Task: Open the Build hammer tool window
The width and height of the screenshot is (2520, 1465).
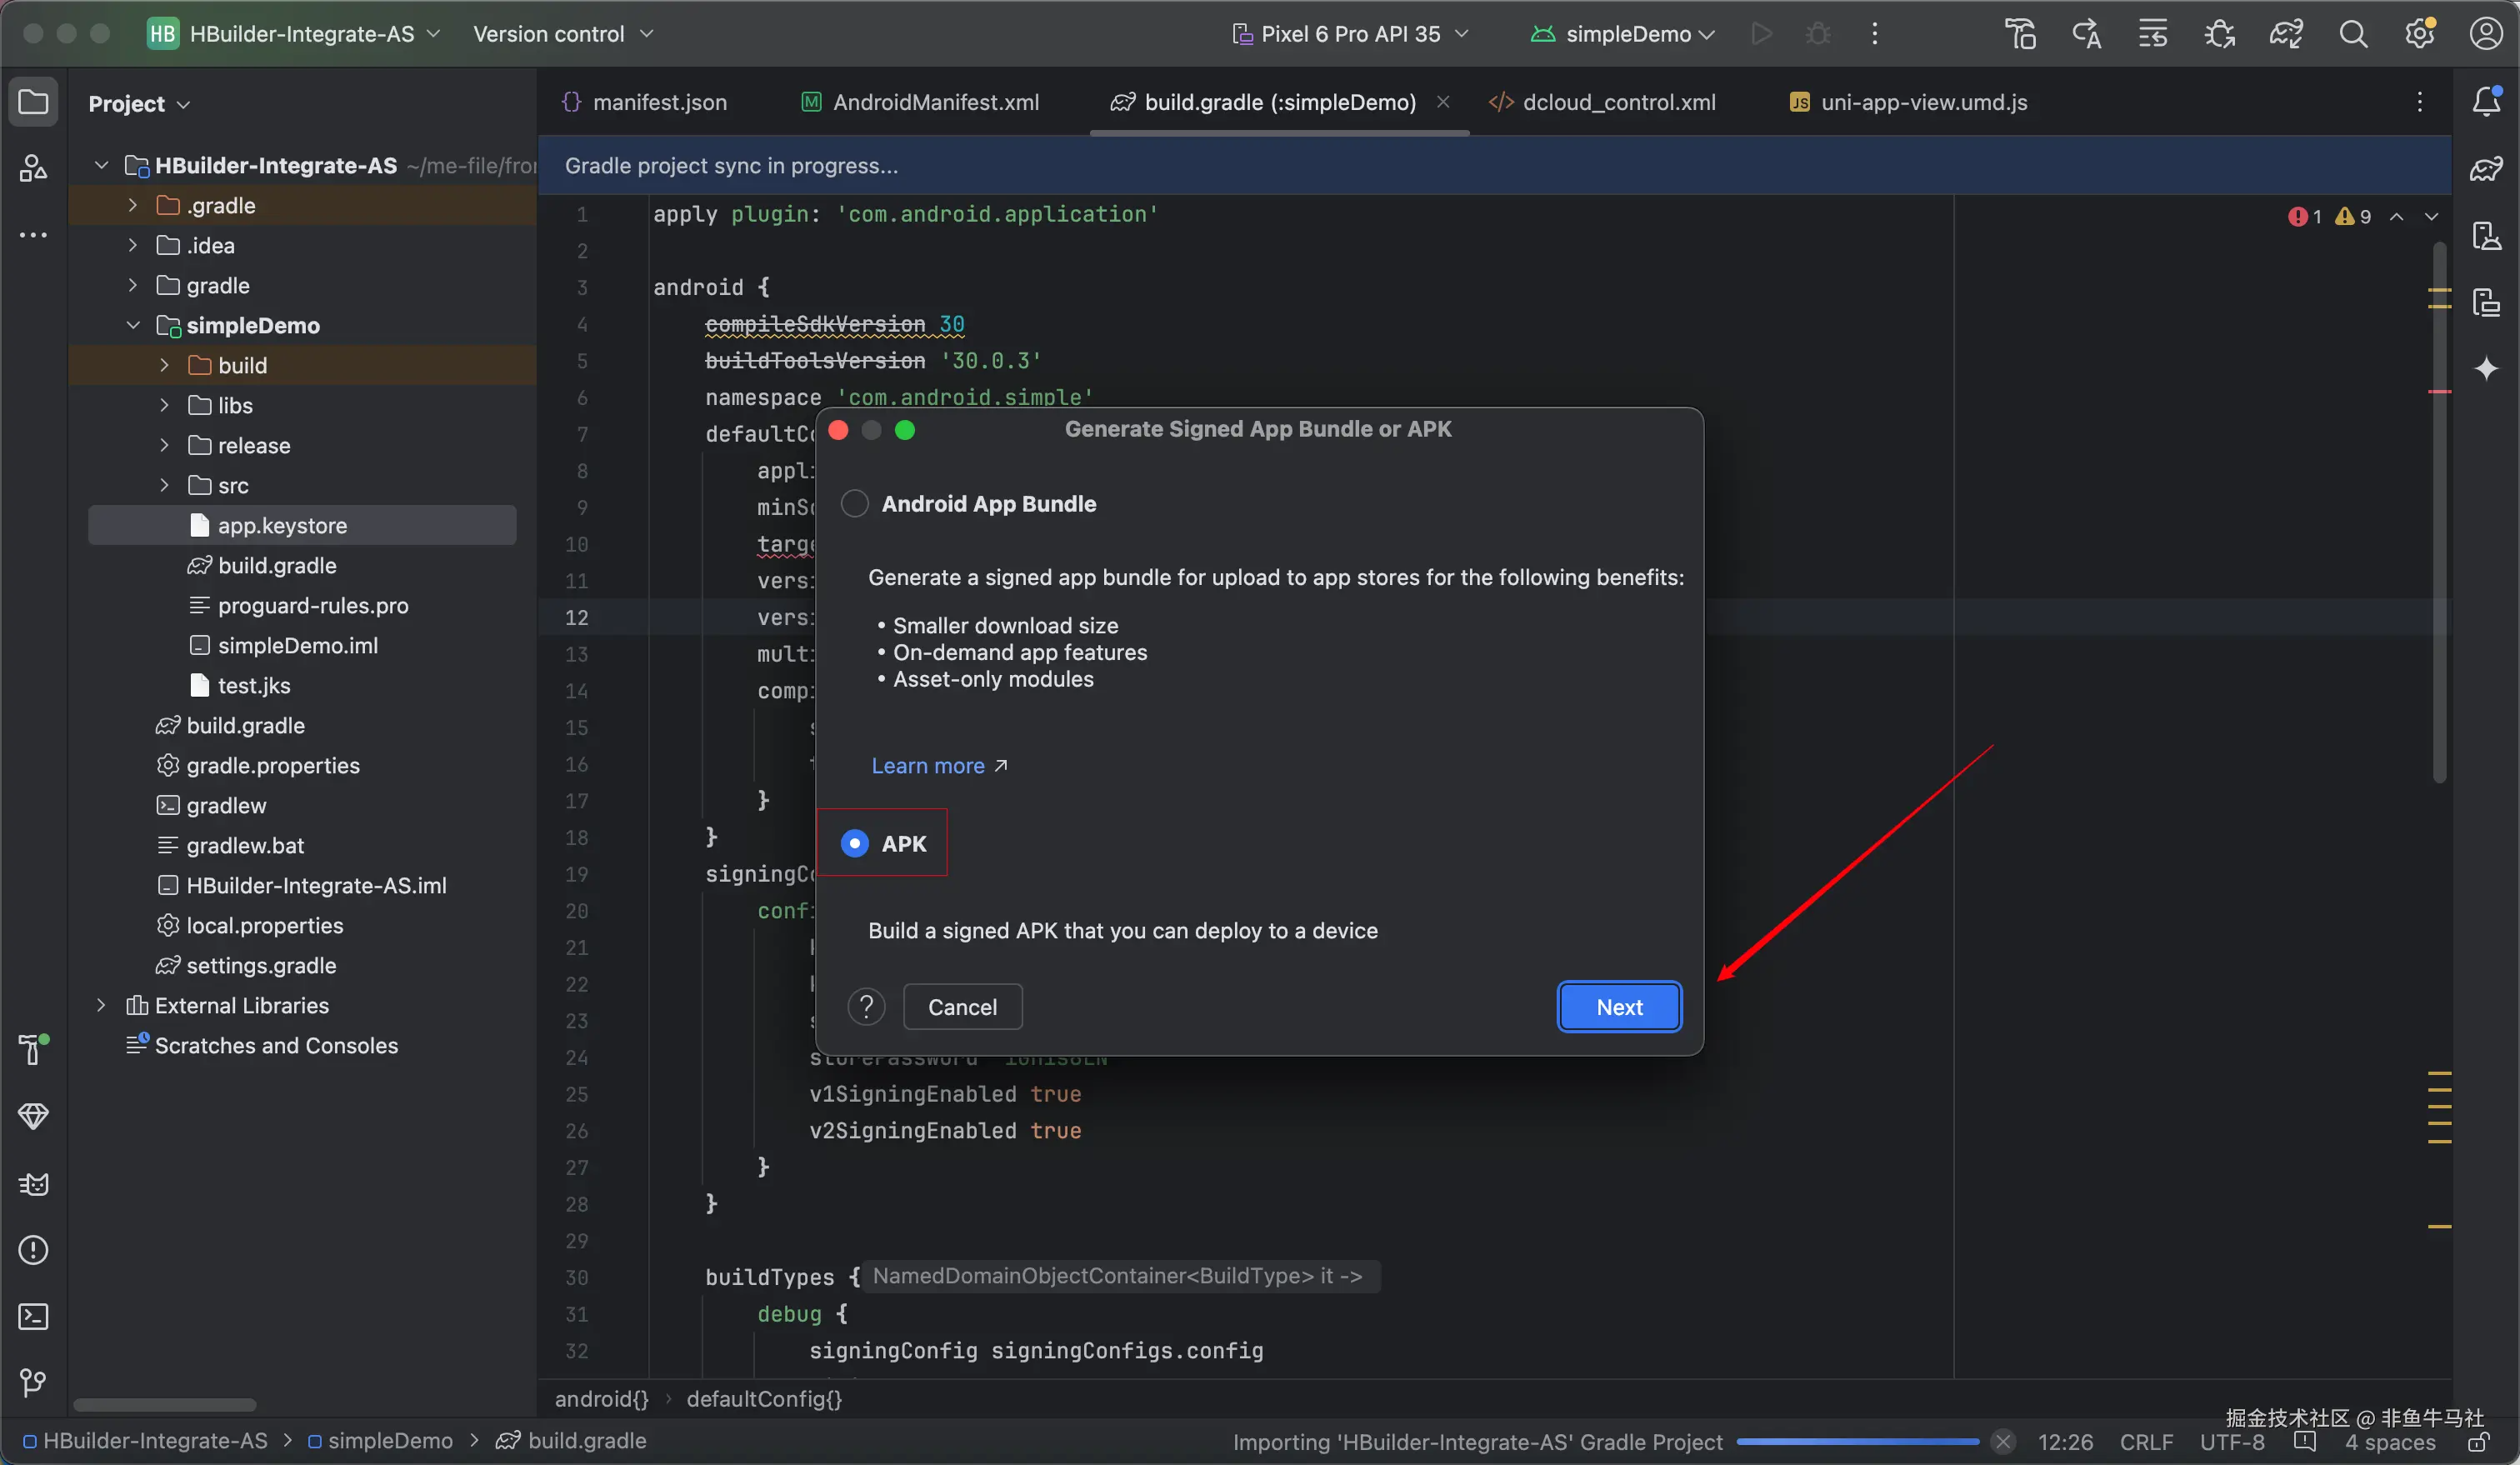Action: click(33, 1050)
